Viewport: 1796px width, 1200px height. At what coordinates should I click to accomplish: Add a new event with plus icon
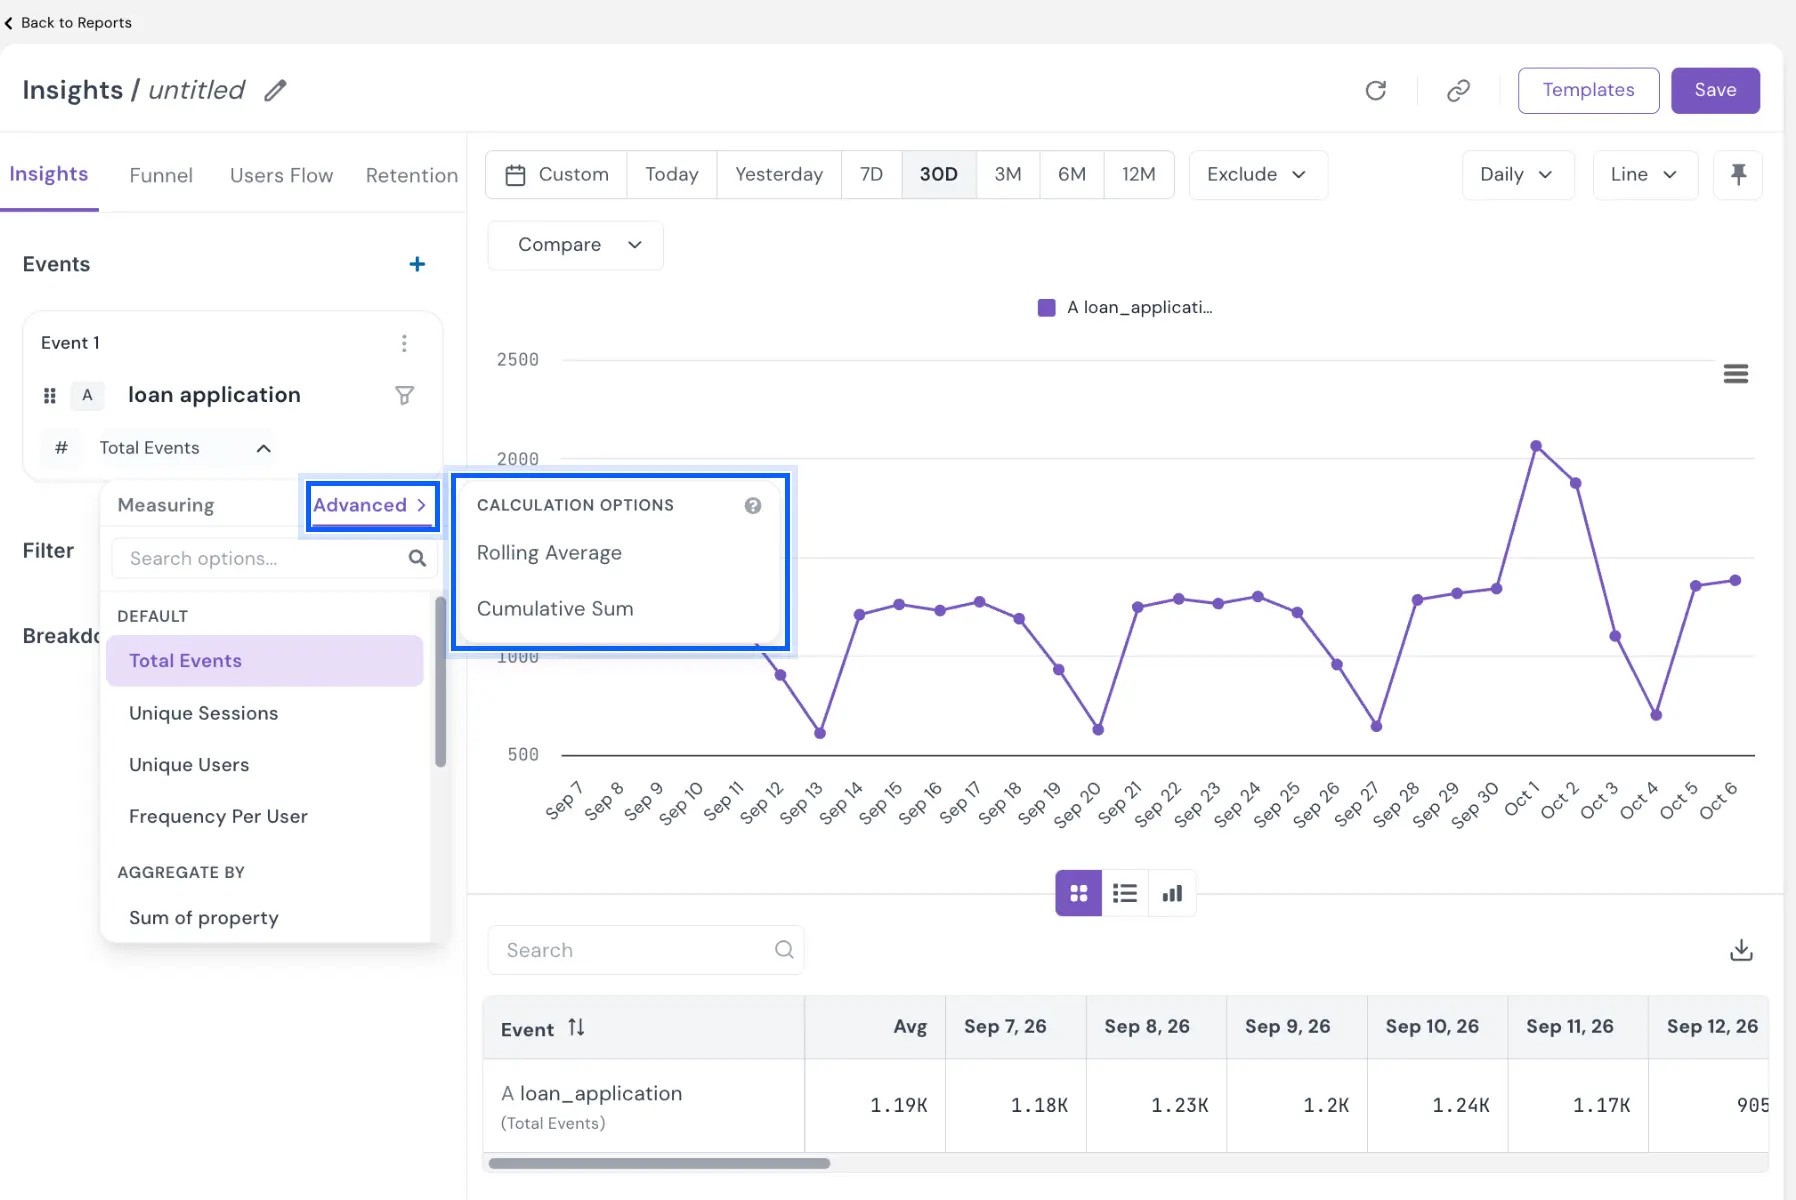click(417, 264)
